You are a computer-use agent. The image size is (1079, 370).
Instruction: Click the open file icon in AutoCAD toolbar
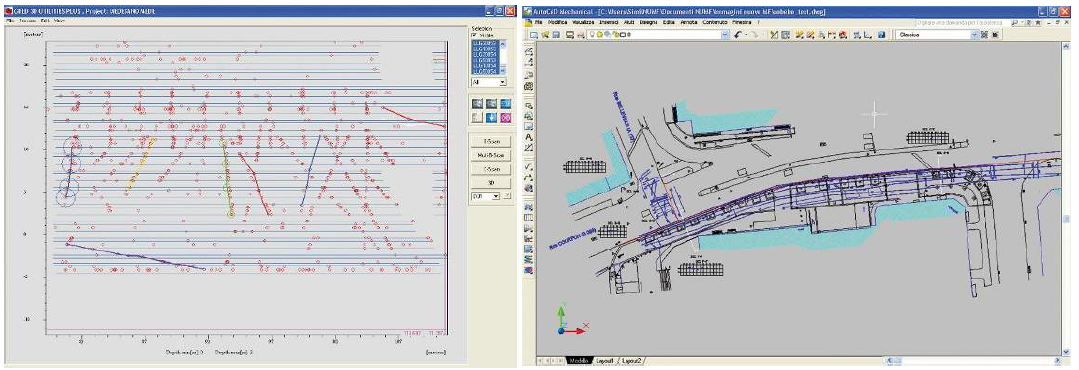click(x=545, y=34)
